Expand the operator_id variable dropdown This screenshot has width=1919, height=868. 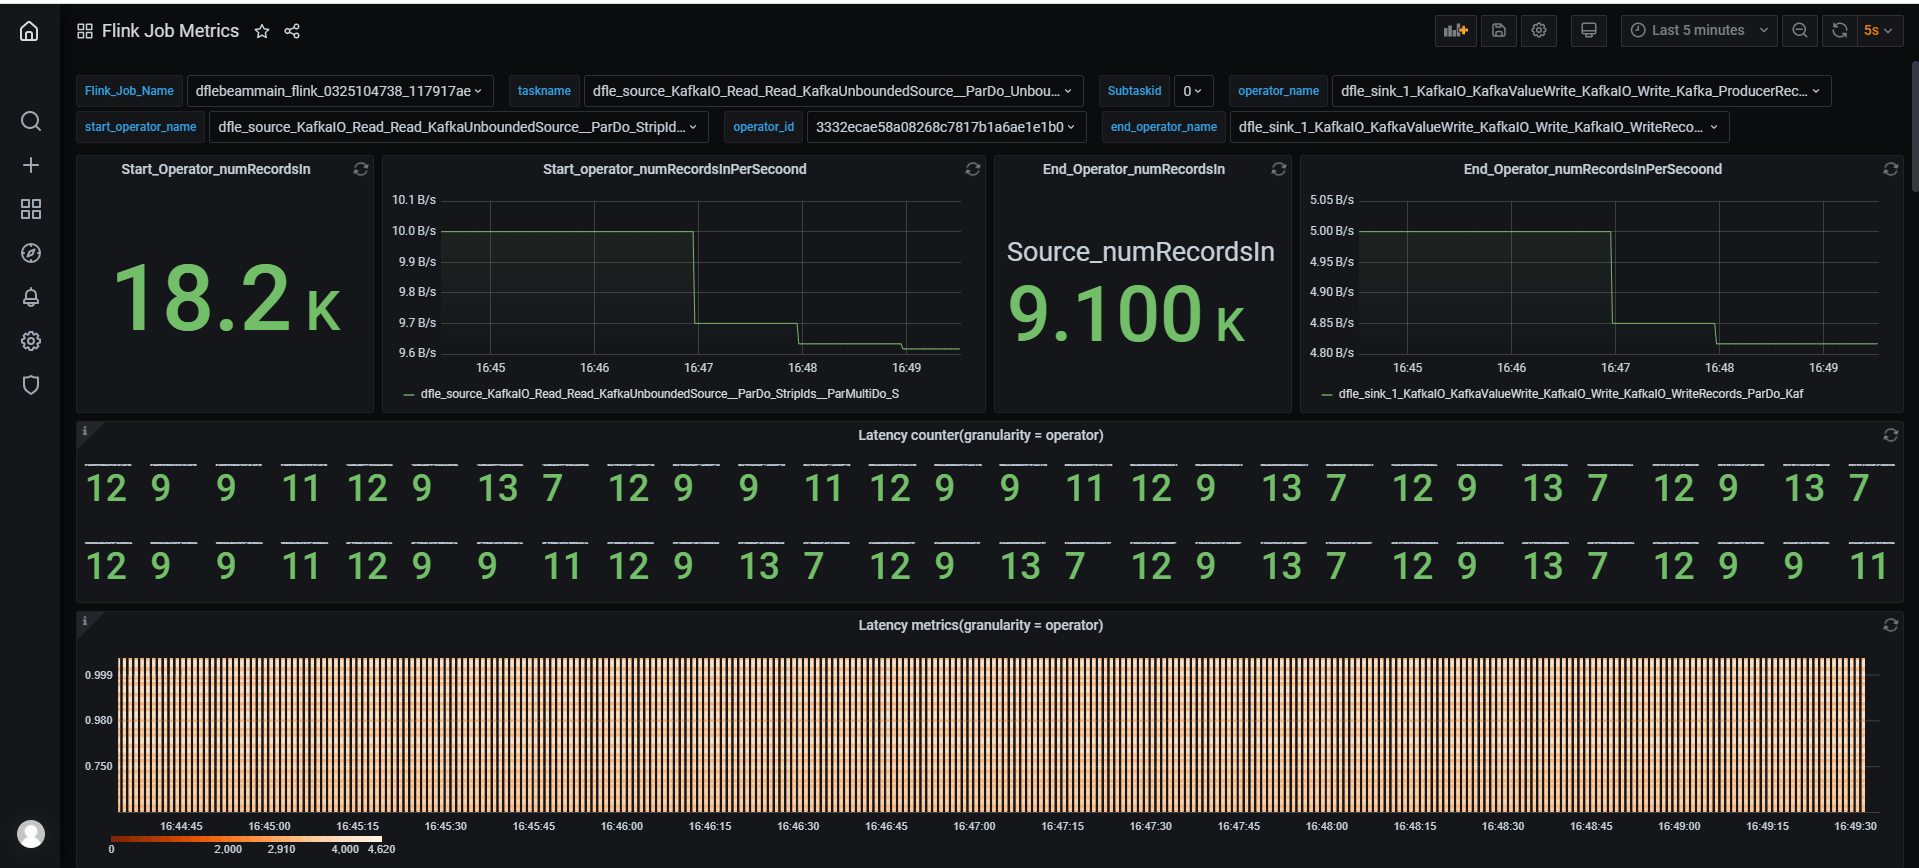point(946,127)
